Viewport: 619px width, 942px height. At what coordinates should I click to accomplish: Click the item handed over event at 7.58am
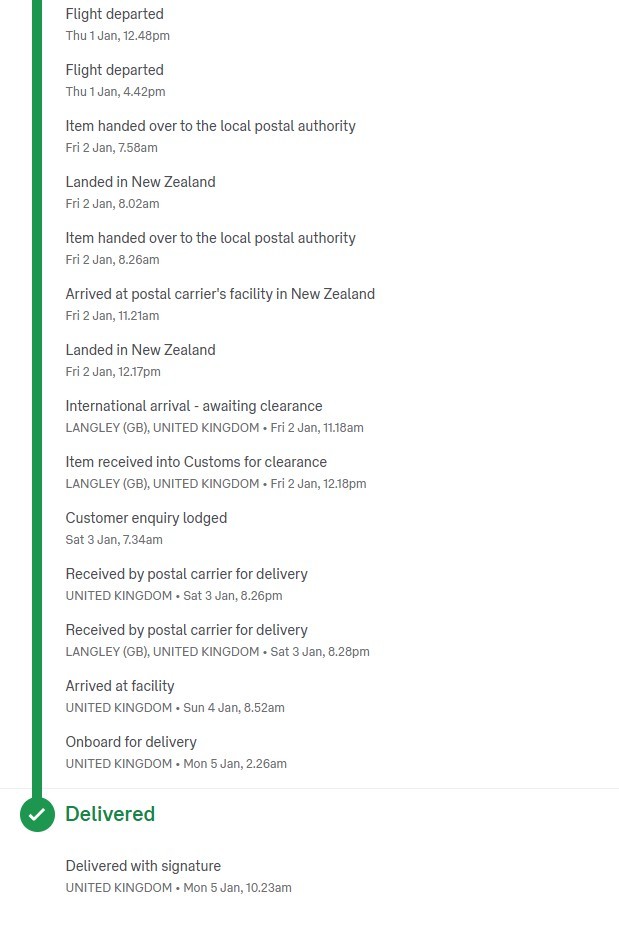point(210,126)
